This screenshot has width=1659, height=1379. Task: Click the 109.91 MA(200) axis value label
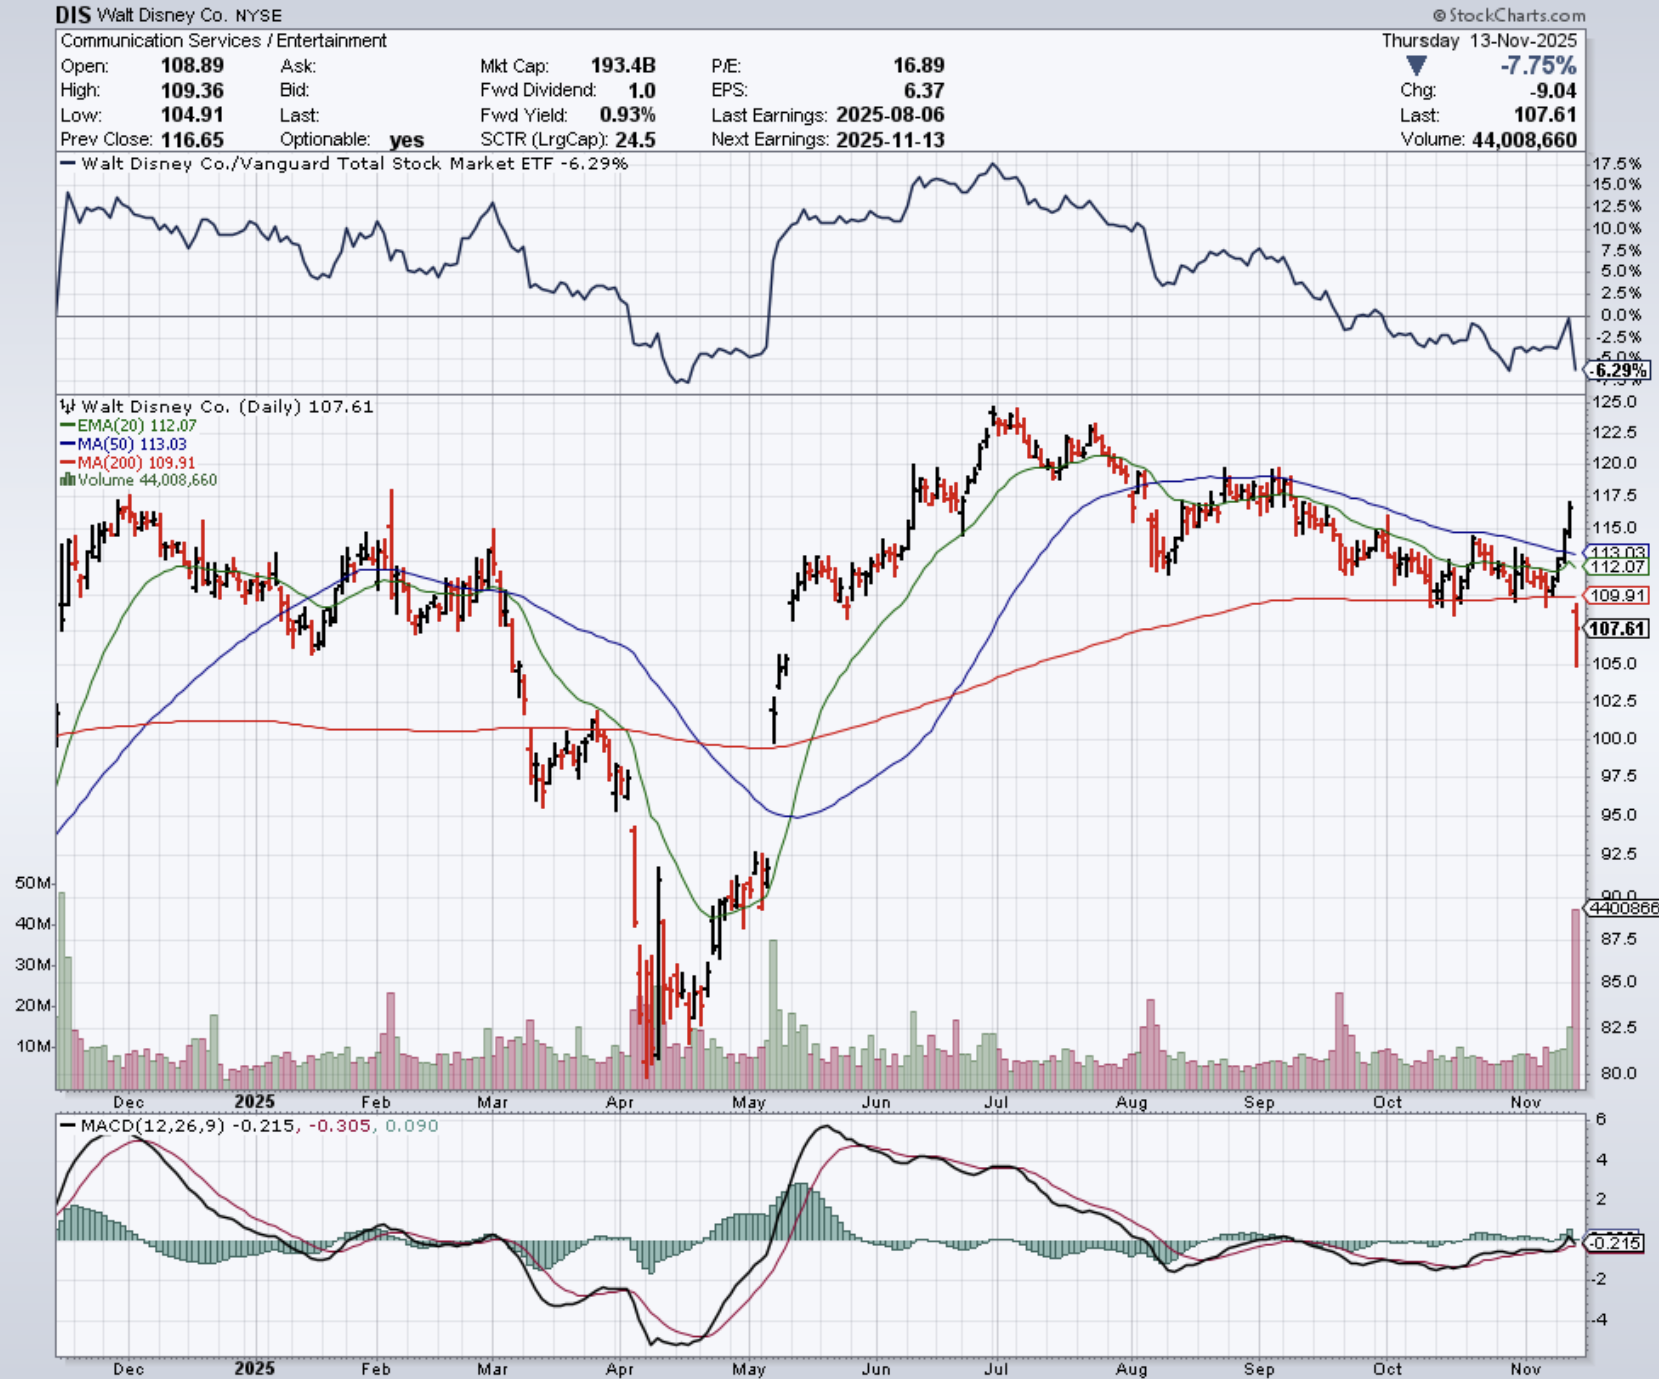click(1617, 596)
